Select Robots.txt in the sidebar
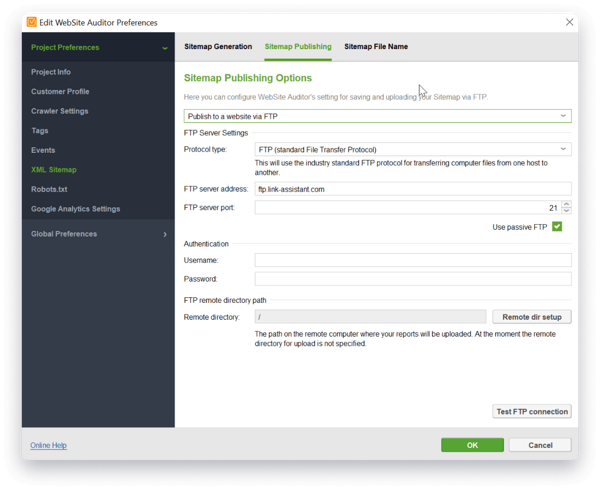 tap(50, 189)
